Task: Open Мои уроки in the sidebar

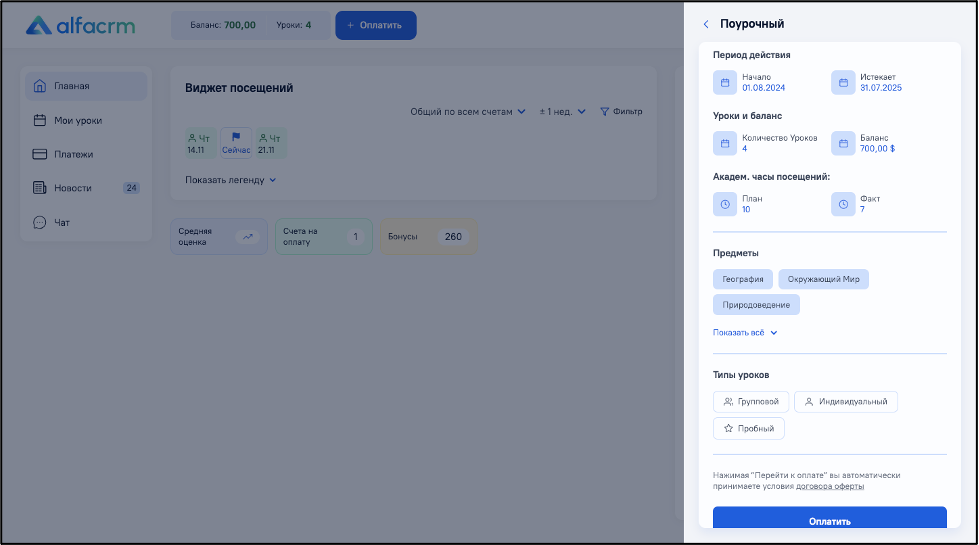Action: 86,120
